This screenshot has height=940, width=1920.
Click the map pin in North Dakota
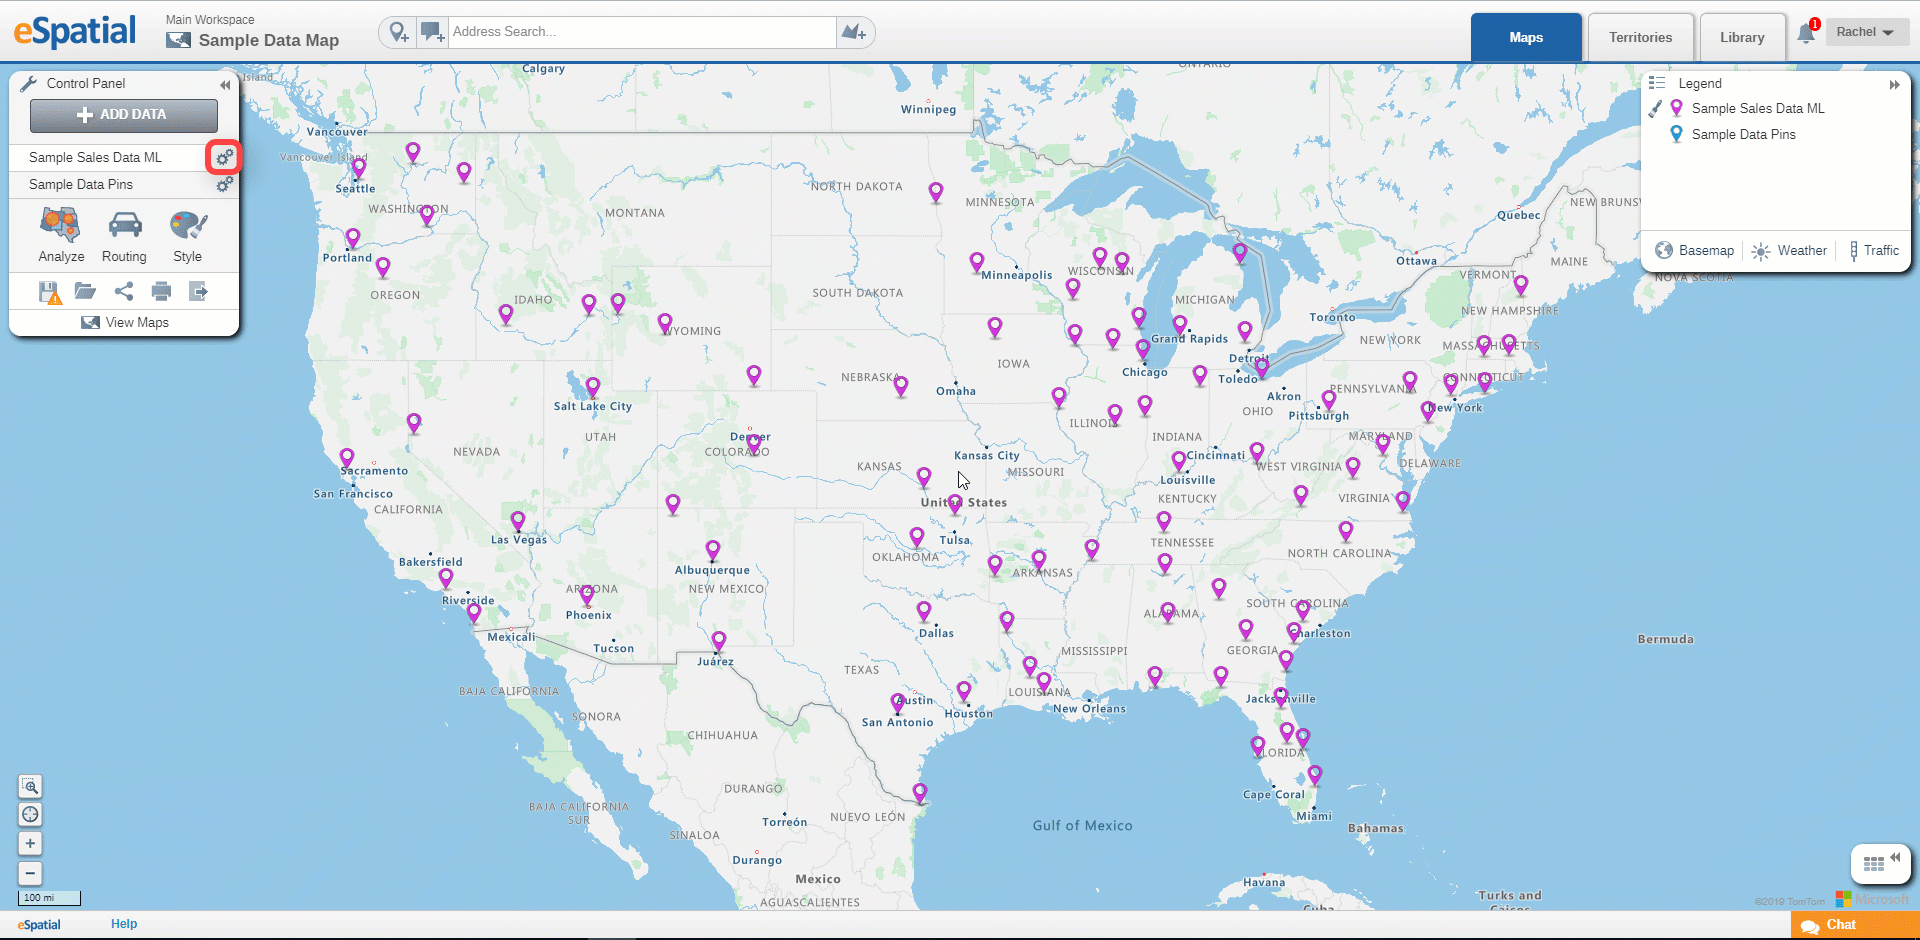click(x=935, y=192)
